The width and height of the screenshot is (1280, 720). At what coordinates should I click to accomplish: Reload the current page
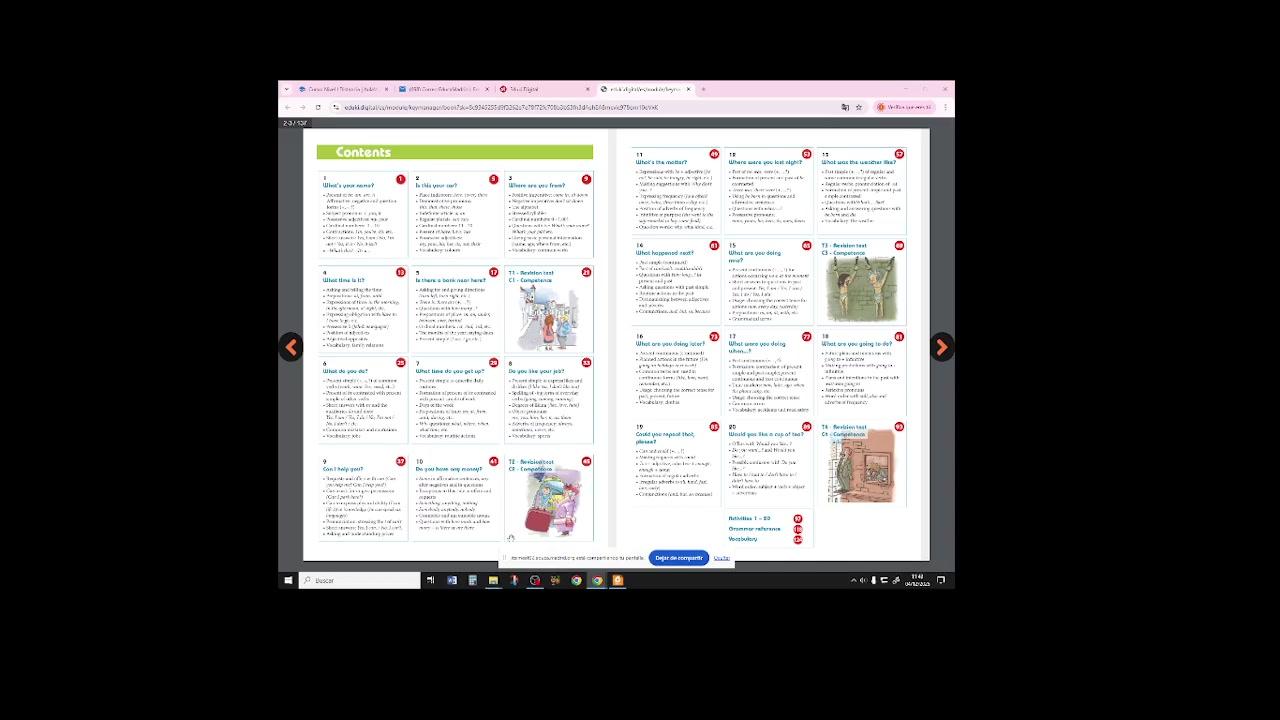point(318,107)
